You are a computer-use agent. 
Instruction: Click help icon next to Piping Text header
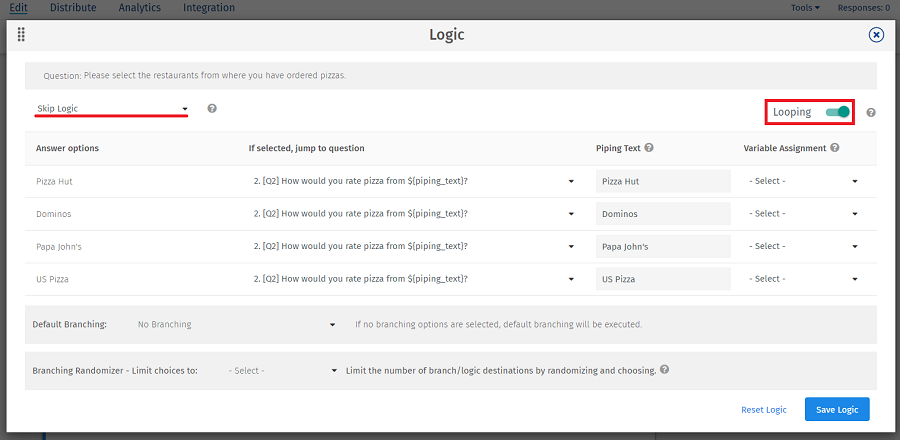pos(649,148)
